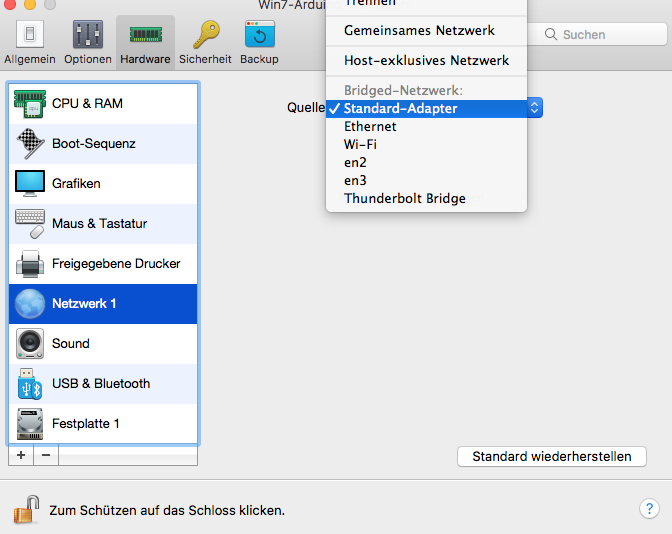Open the Allgemein settings icon
This screenshot has height=534, width=672.
(x=30, y=33)
